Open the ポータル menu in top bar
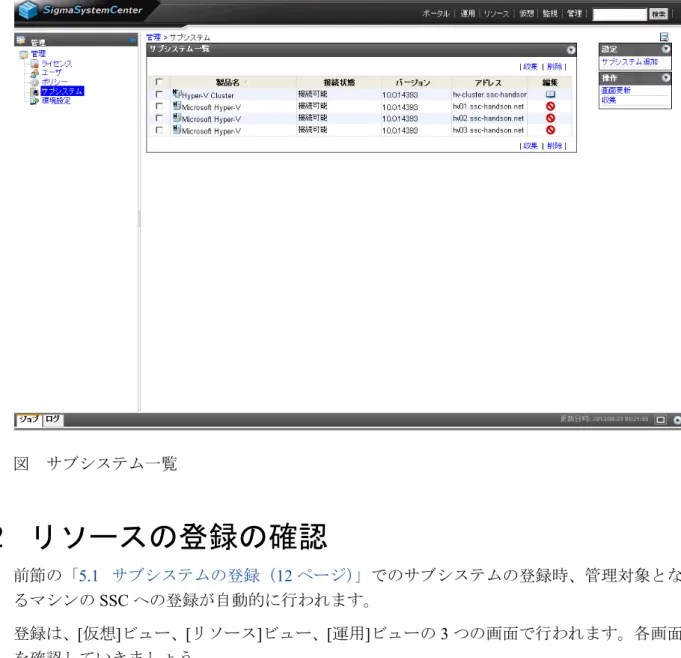The width and height of the screenshot is (681, 658). (x=436, y=14)
